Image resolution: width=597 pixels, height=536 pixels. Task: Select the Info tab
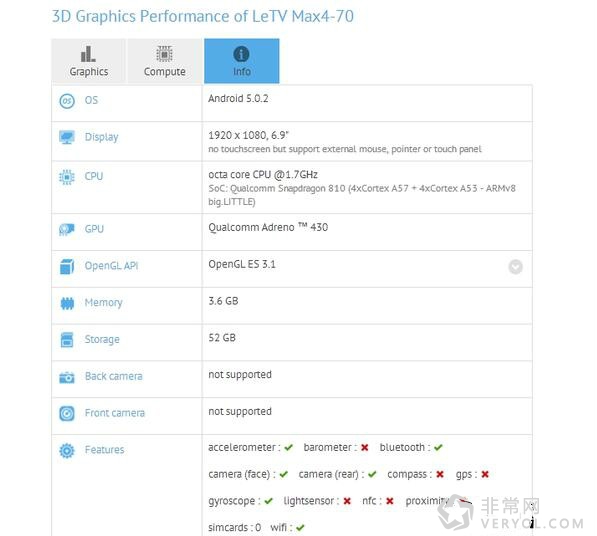pyautogui.click(x=241, y=61)
